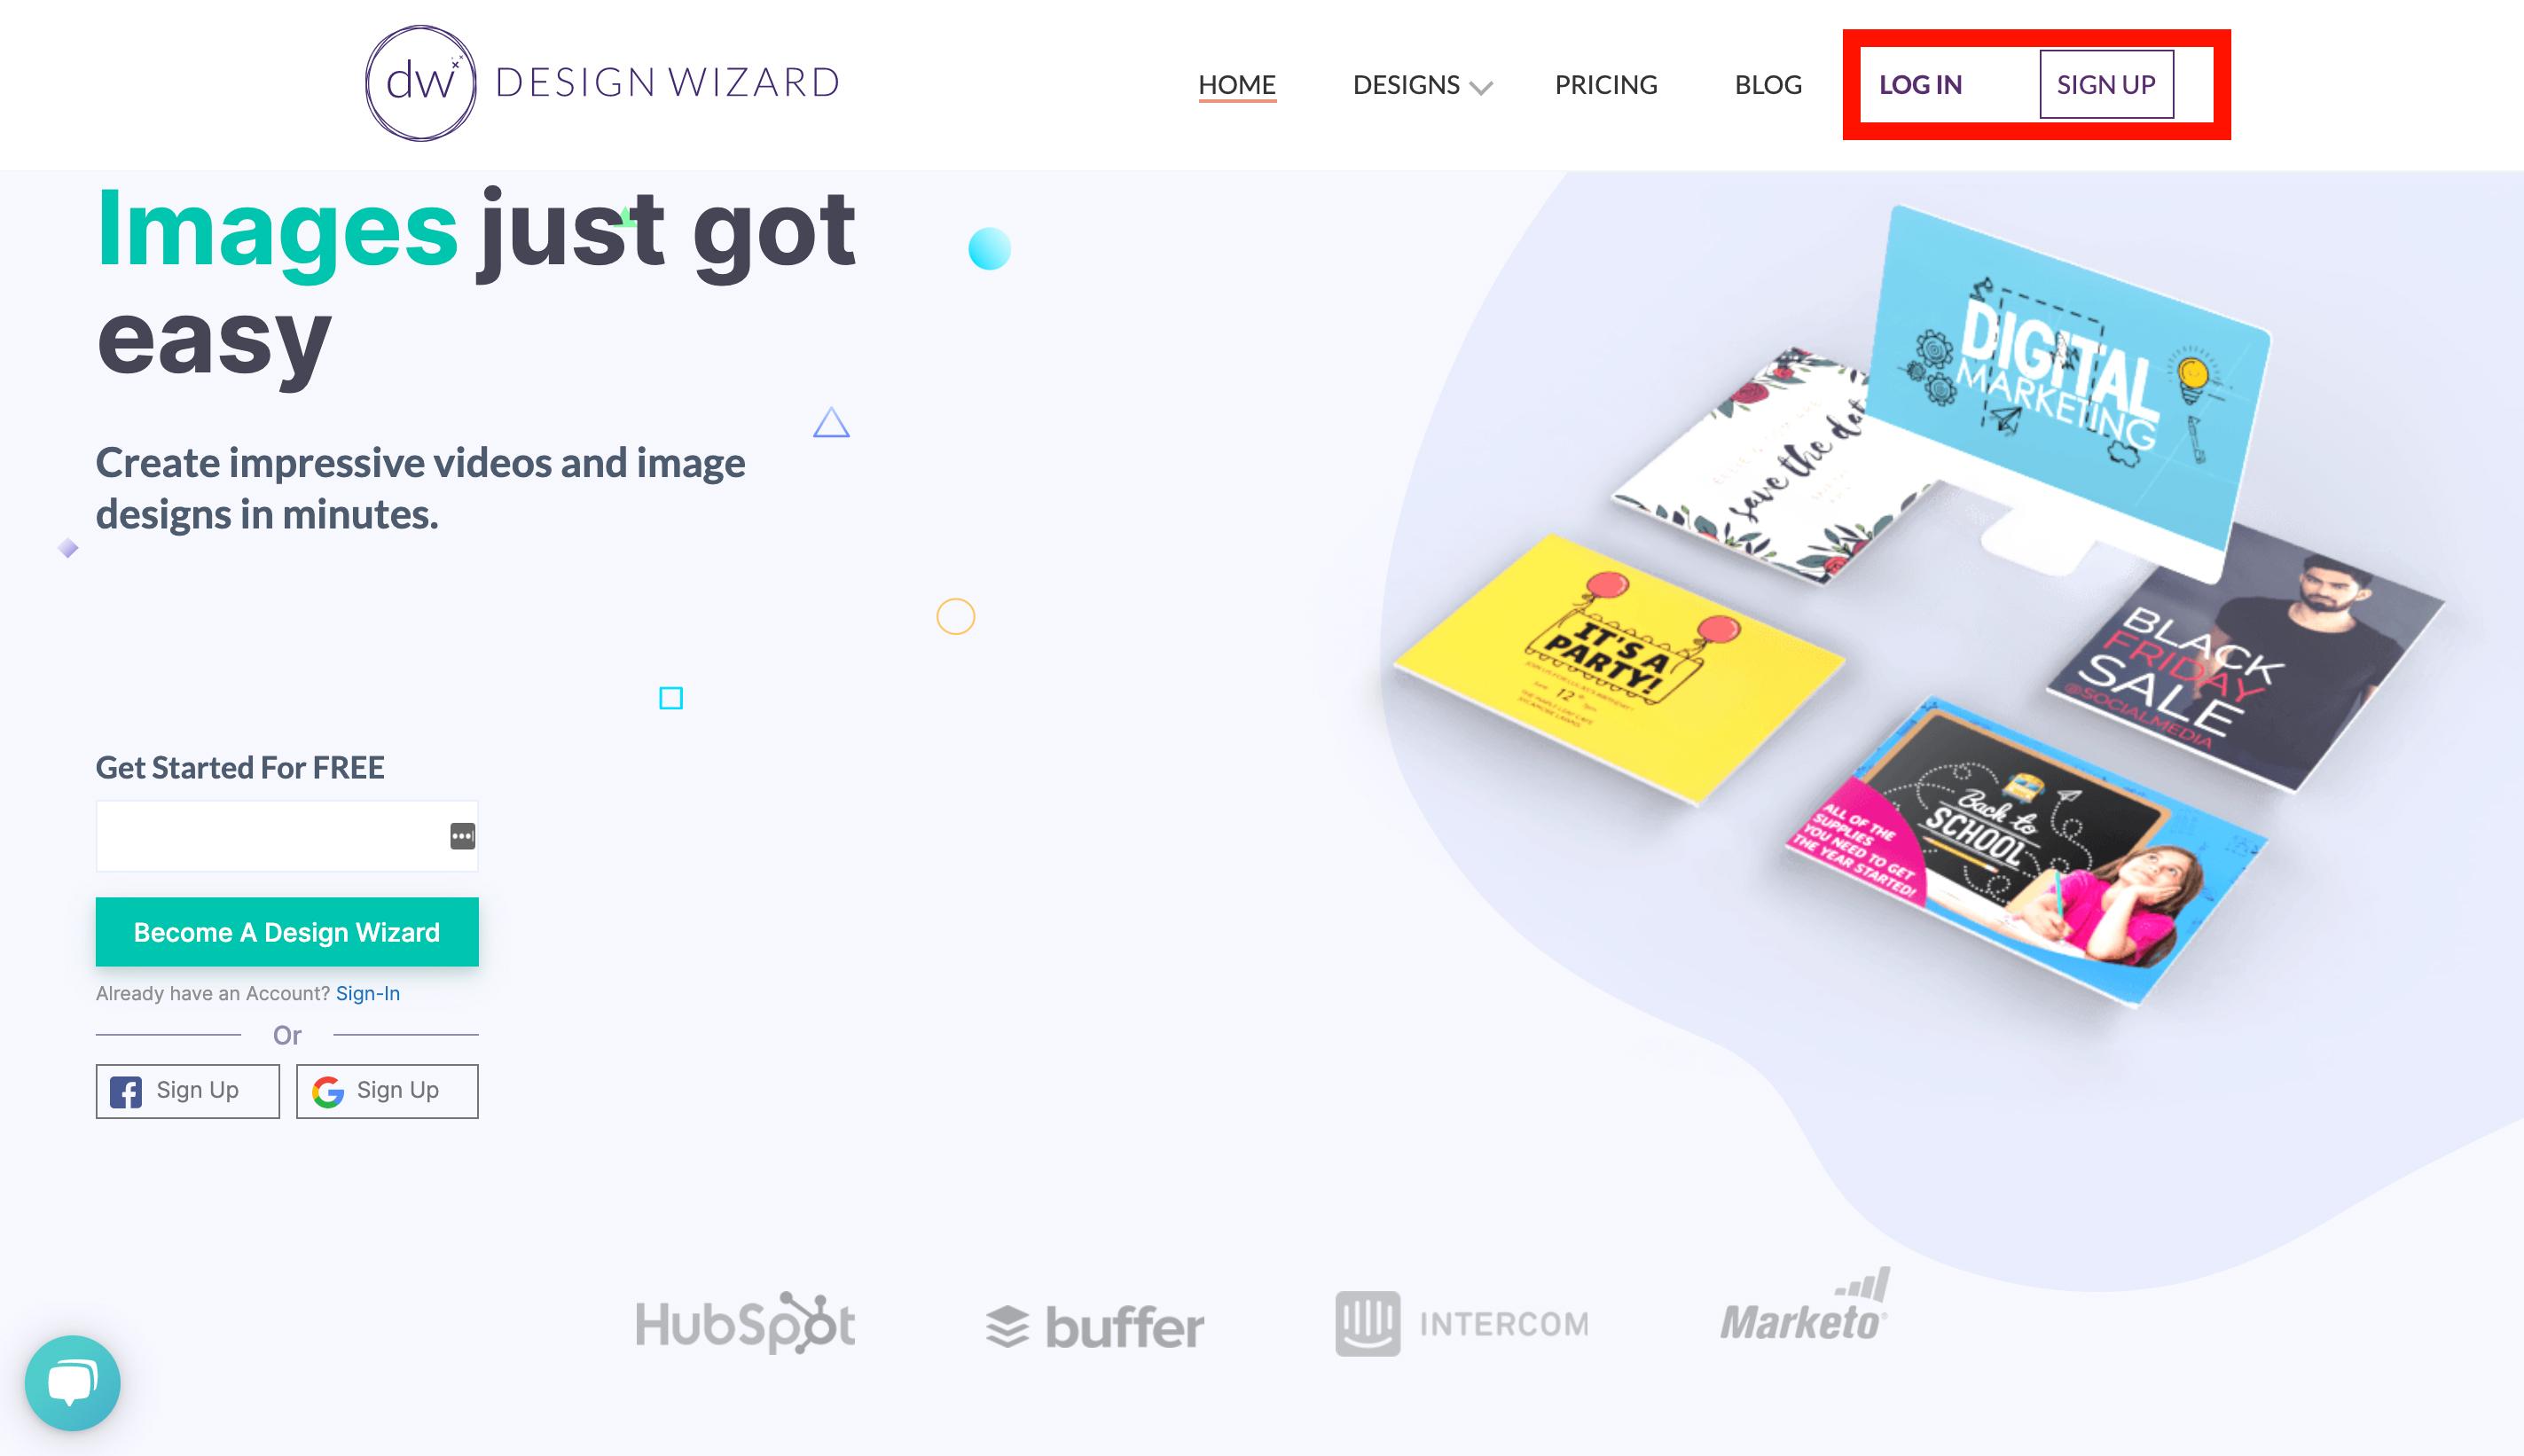The height and width of the screenshot is (1456, 2524).
Task: Click the Sign-In link
Action: (x=365, y=993)
